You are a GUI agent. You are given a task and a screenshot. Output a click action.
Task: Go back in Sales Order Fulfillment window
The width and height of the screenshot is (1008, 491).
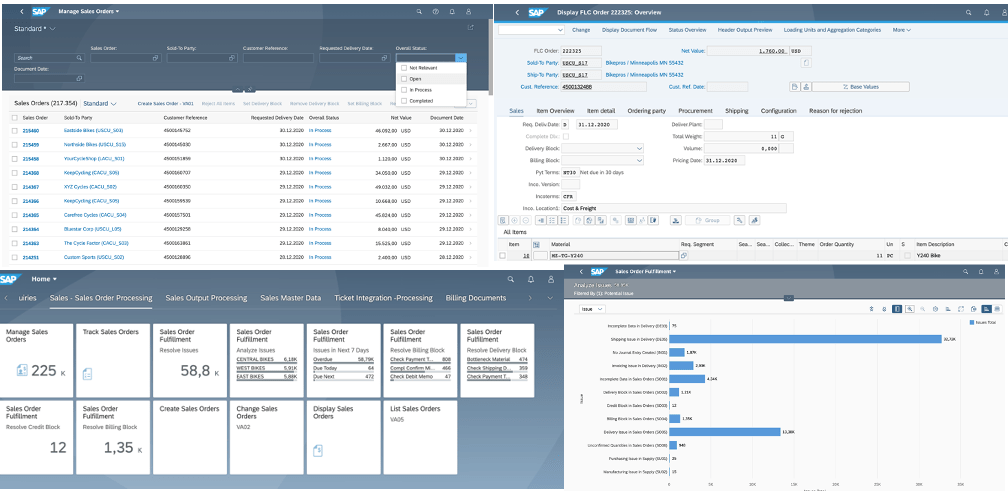(580, 272)
